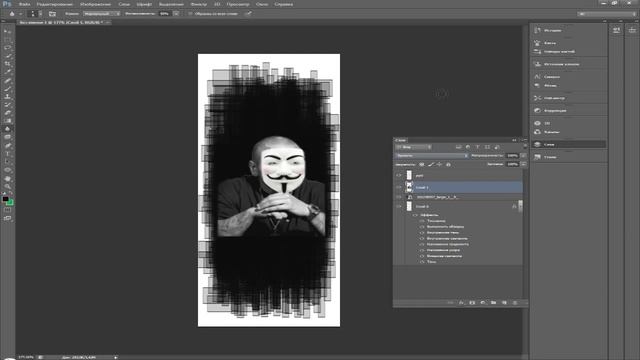Select the Hand tool
The image size is (640, 360).
[7, 178]
